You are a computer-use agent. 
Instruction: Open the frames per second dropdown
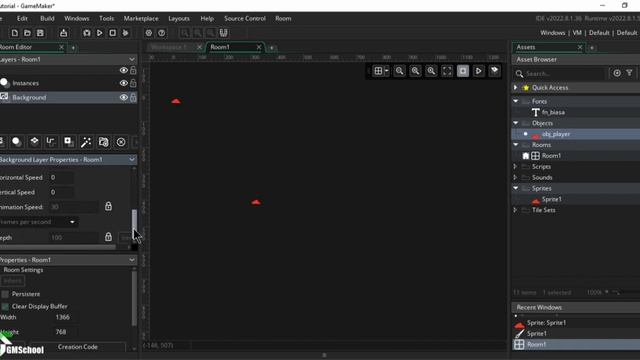(x=39, y=222)
